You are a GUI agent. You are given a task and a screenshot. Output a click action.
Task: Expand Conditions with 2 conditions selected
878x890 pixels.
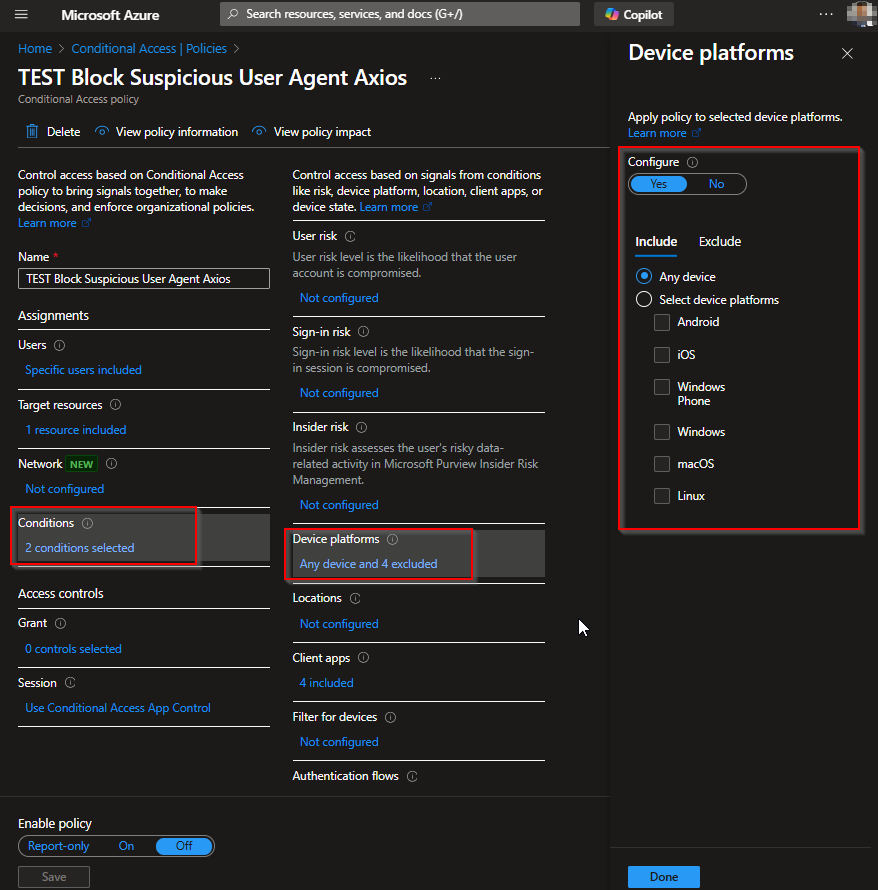(x=80, y=548)
